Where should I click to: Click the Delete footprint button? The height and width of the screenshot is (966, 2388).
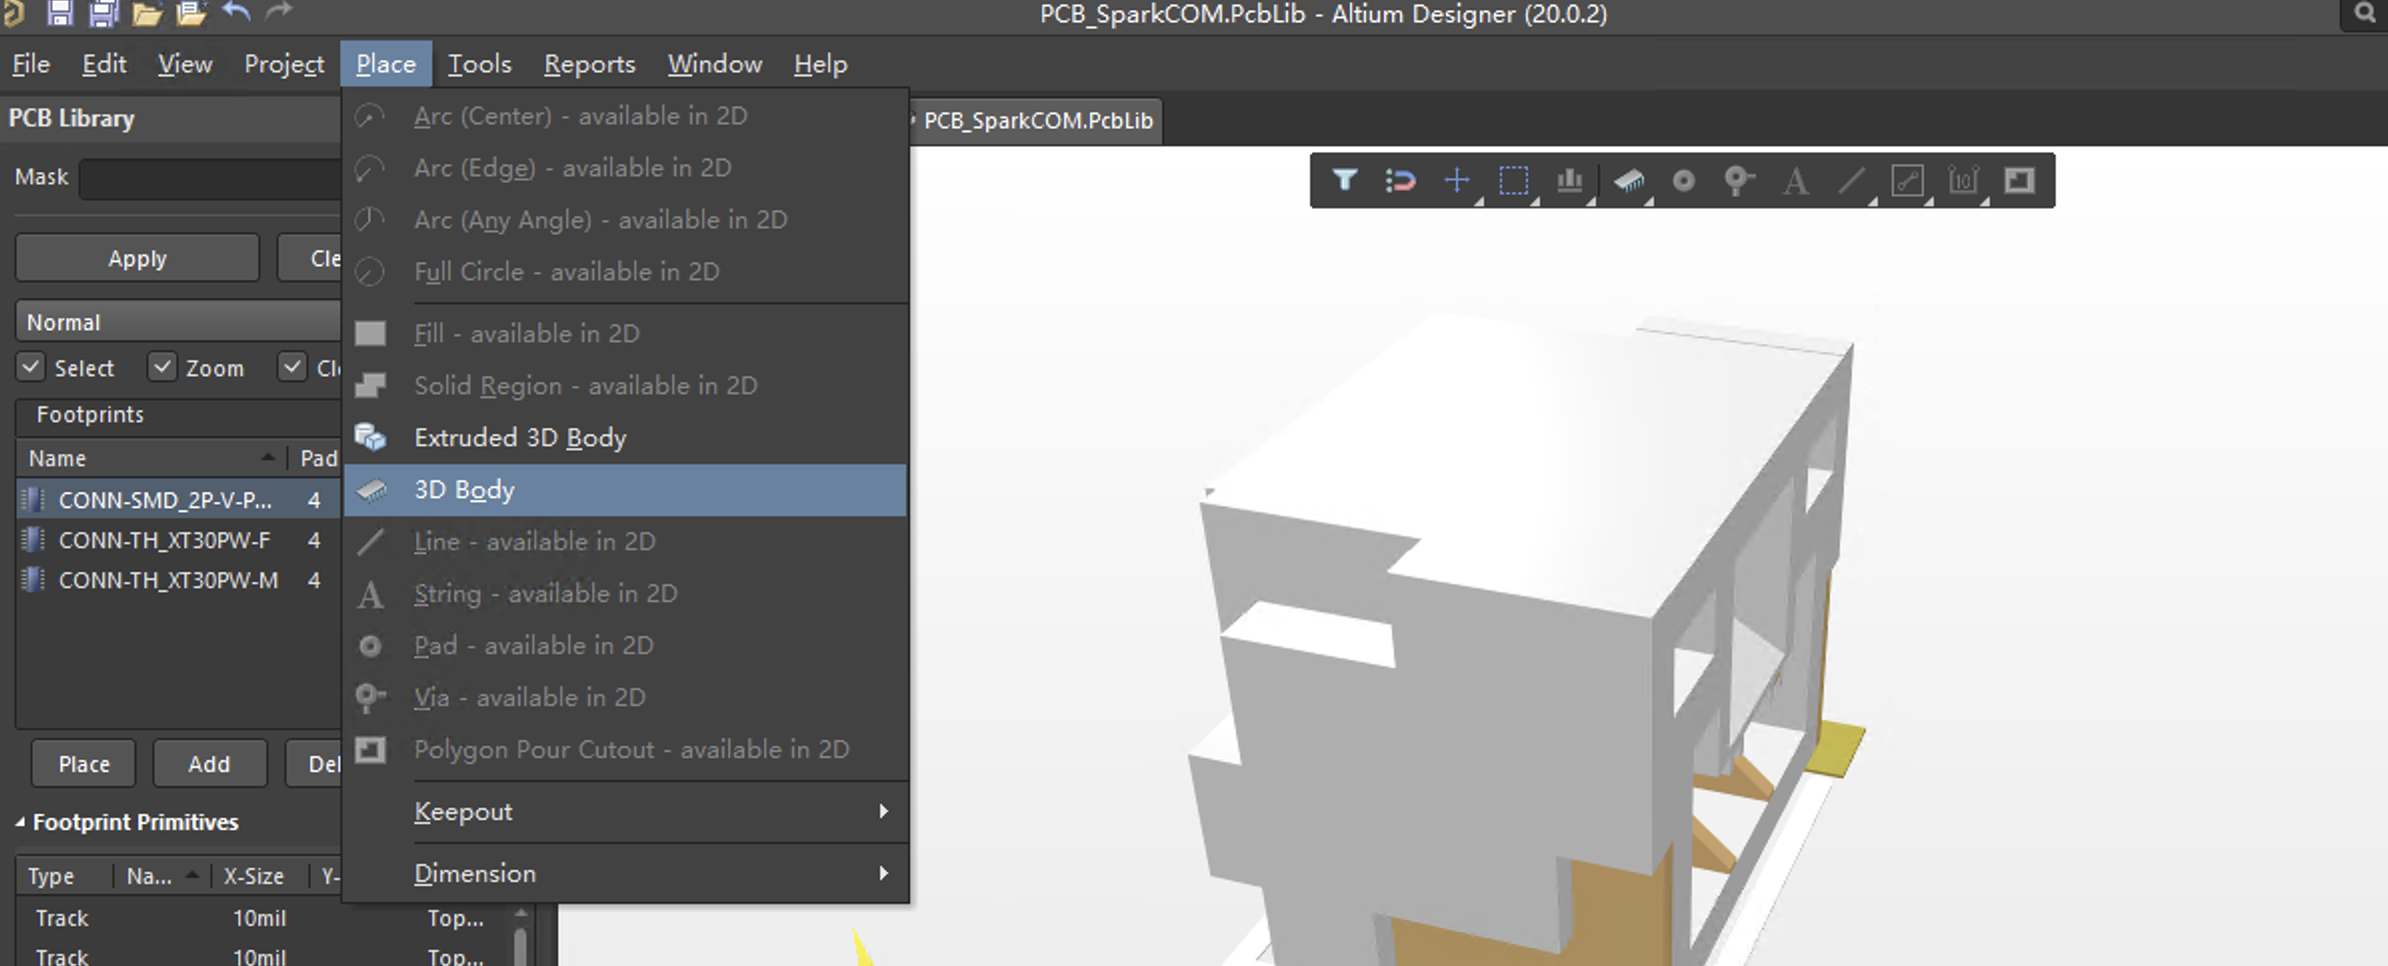(x=314, y=764)
